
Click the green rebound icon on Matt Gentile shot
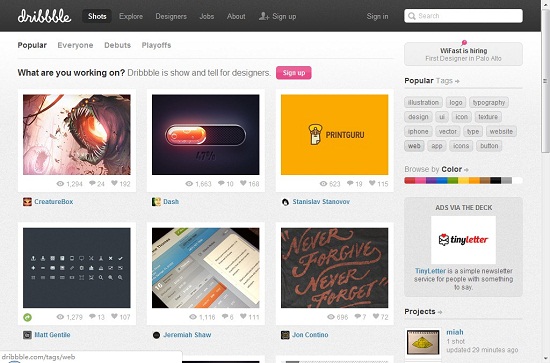(x=27, y=317)
